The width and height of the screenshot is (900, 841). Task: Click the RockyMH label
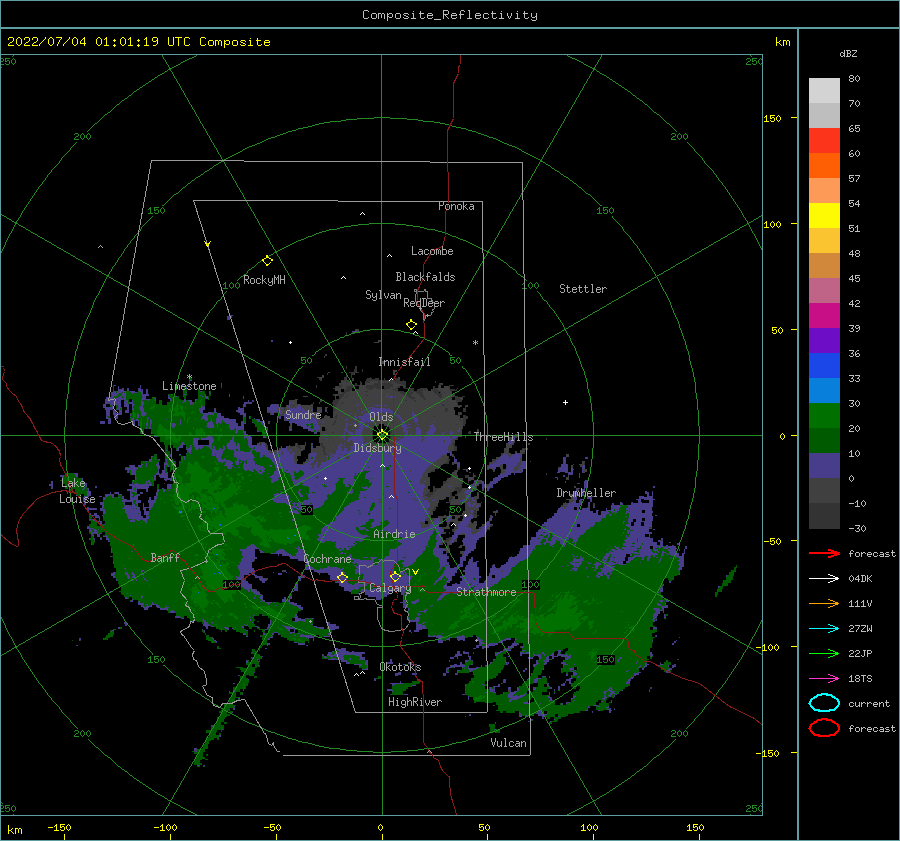coord(264,280)
